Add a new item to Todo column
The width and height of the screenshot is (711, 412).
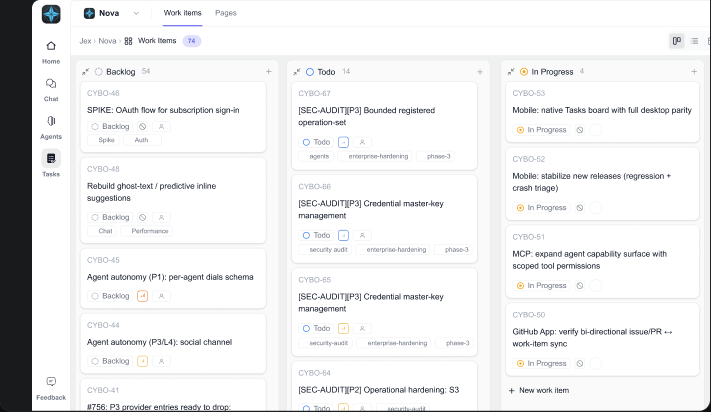480,72
